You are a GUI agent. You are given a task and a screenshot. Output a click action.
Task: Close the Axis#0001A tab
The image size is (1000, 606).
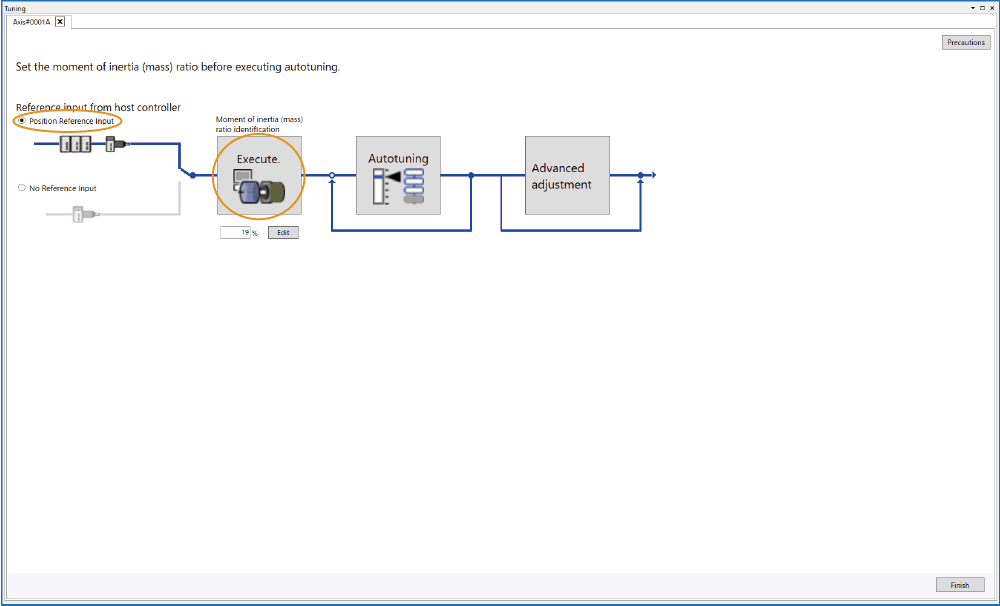click(x=60, y=21)
